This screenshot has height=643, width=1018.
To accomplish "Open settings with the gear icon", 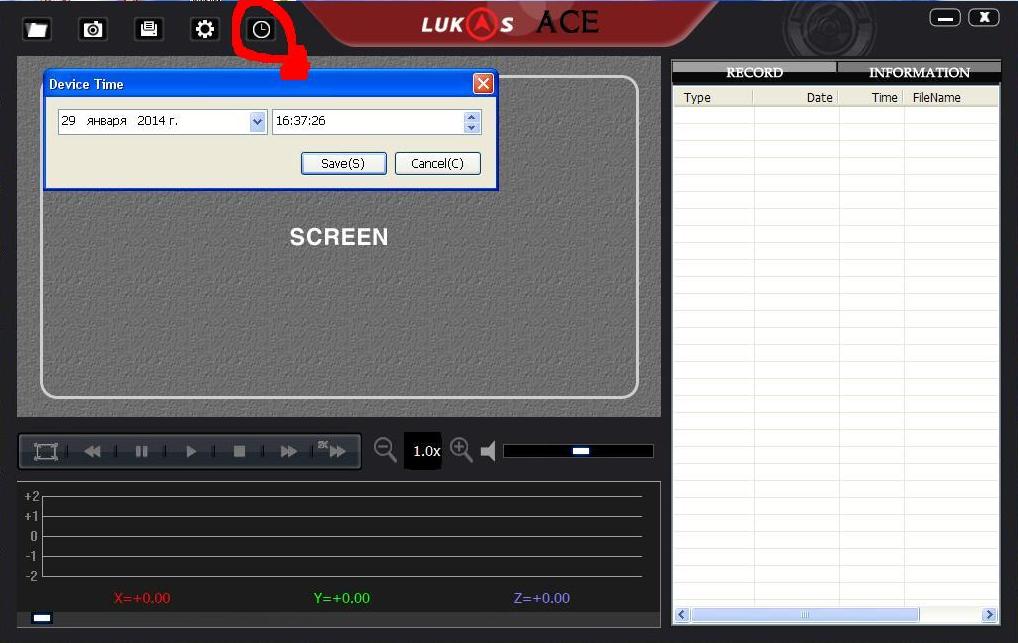I will [x=205, y=29].
